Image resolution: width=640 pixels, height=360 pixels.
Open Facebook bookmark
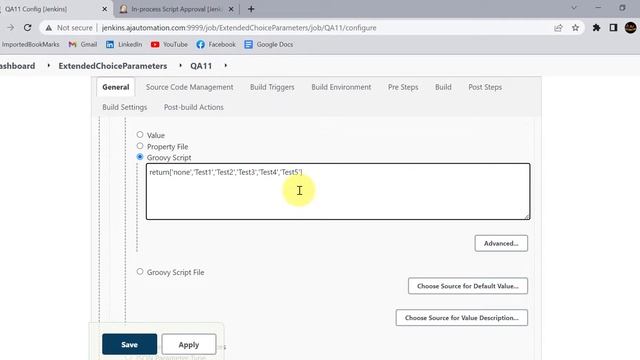(x=216, y=44)
